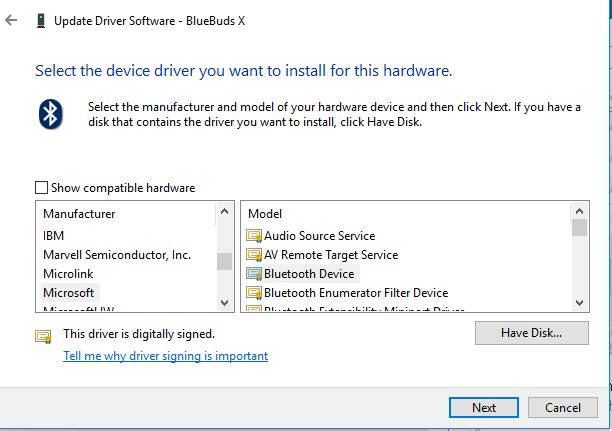The height and width of the screenshot is (431, 612).
Task: Select Bluetooth Device model
Action: pyautogui.click(x=309, y=274)
